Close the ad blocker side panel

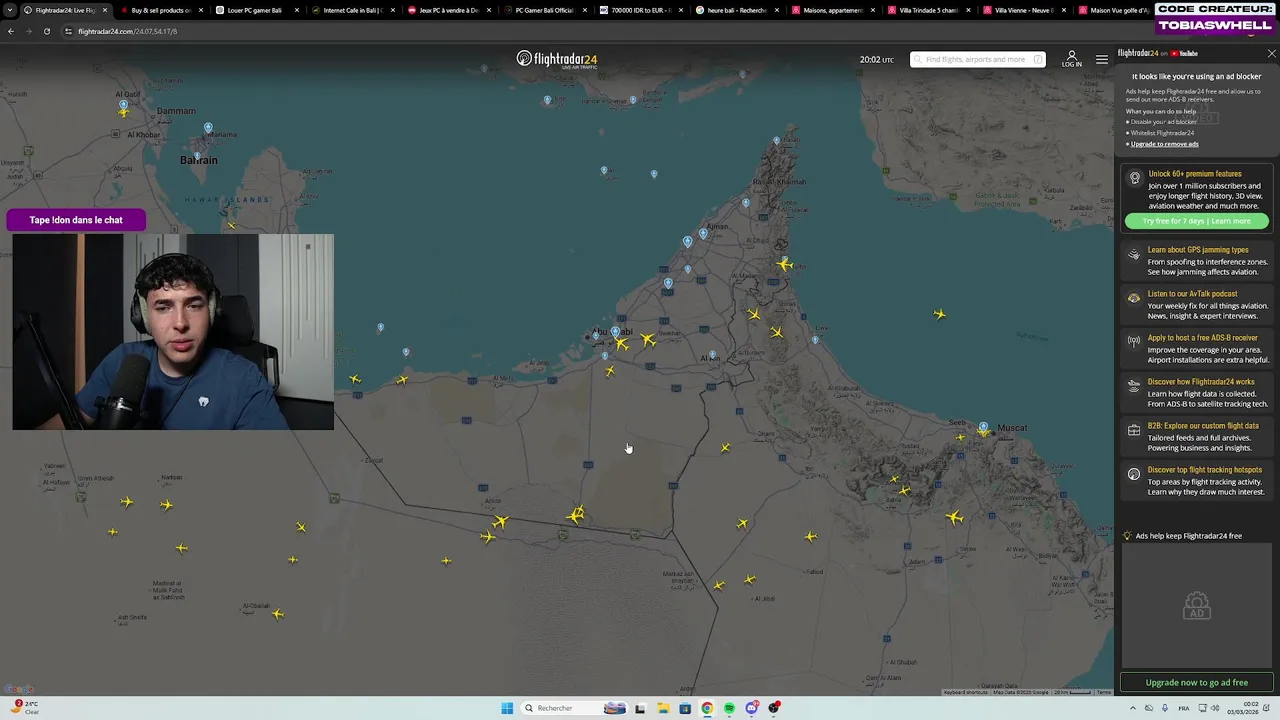1271,53
